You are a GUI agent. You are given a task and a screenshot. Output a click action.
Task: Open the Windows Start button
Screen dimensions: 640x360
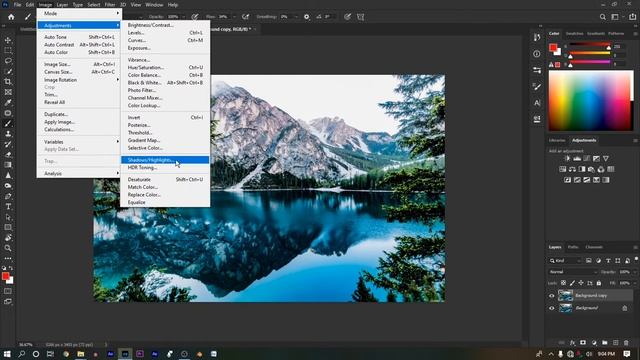[7, 354]
